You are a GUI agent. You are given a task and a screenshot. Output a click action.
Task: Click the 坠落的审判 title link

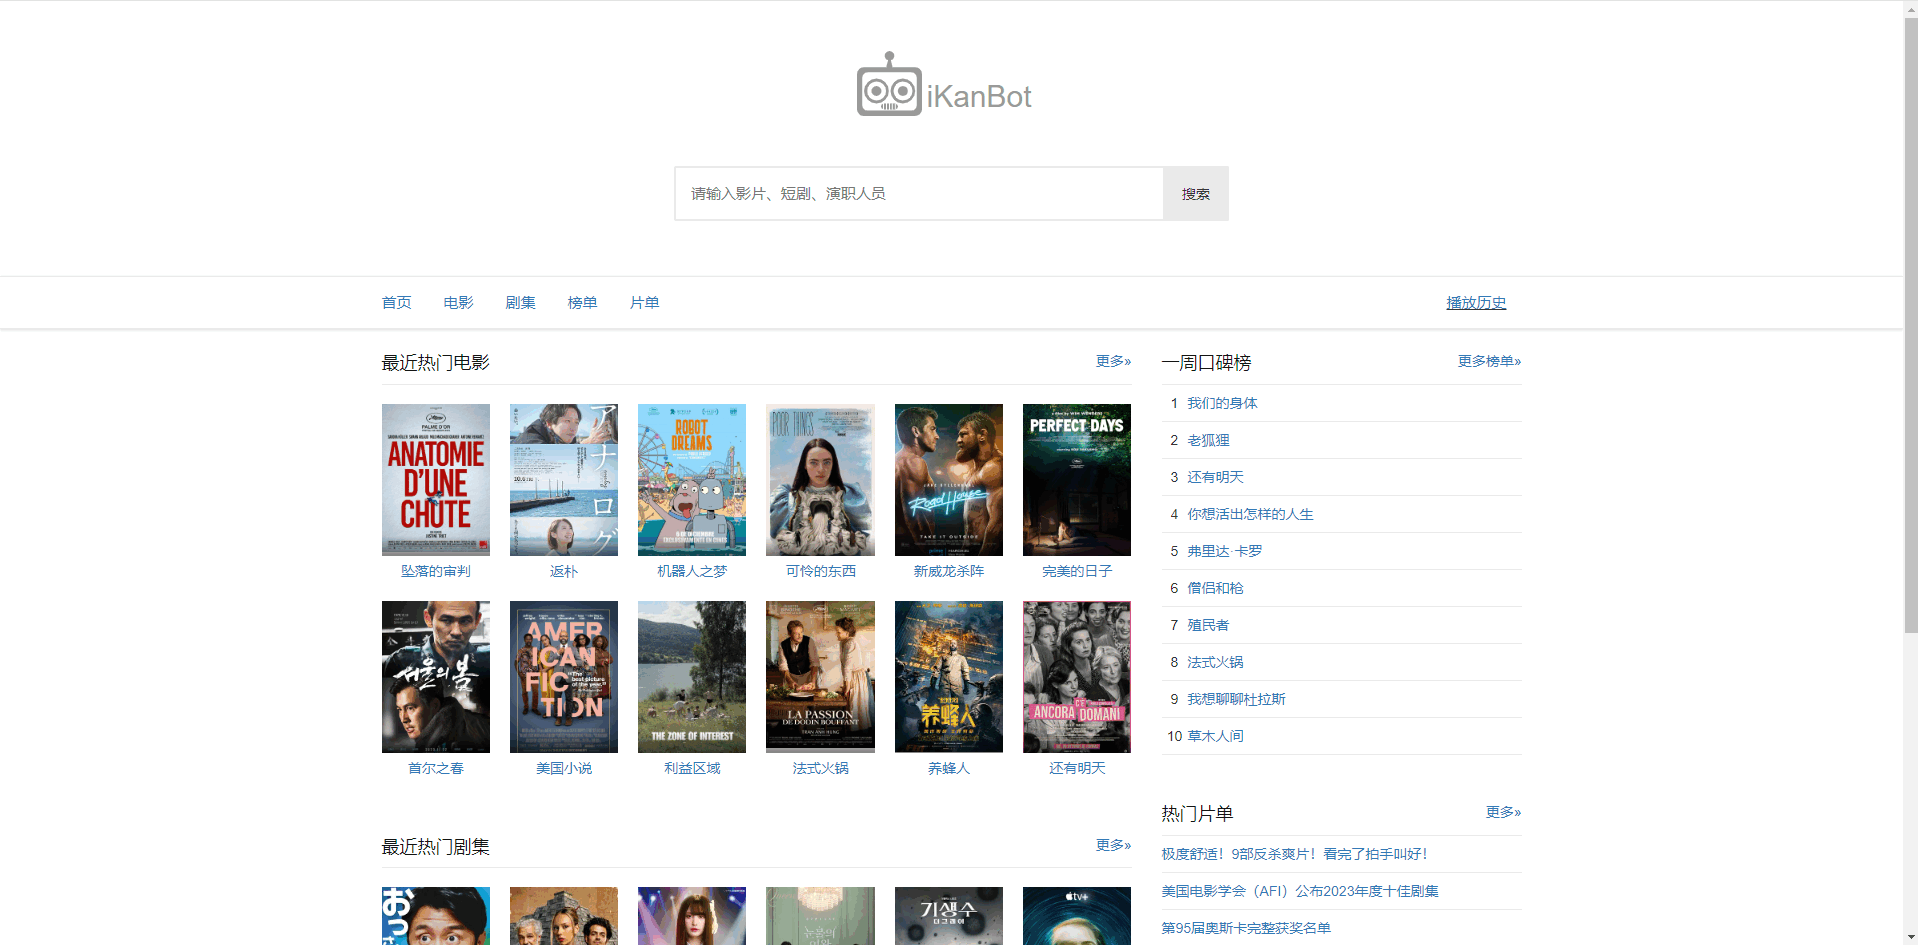436,571
